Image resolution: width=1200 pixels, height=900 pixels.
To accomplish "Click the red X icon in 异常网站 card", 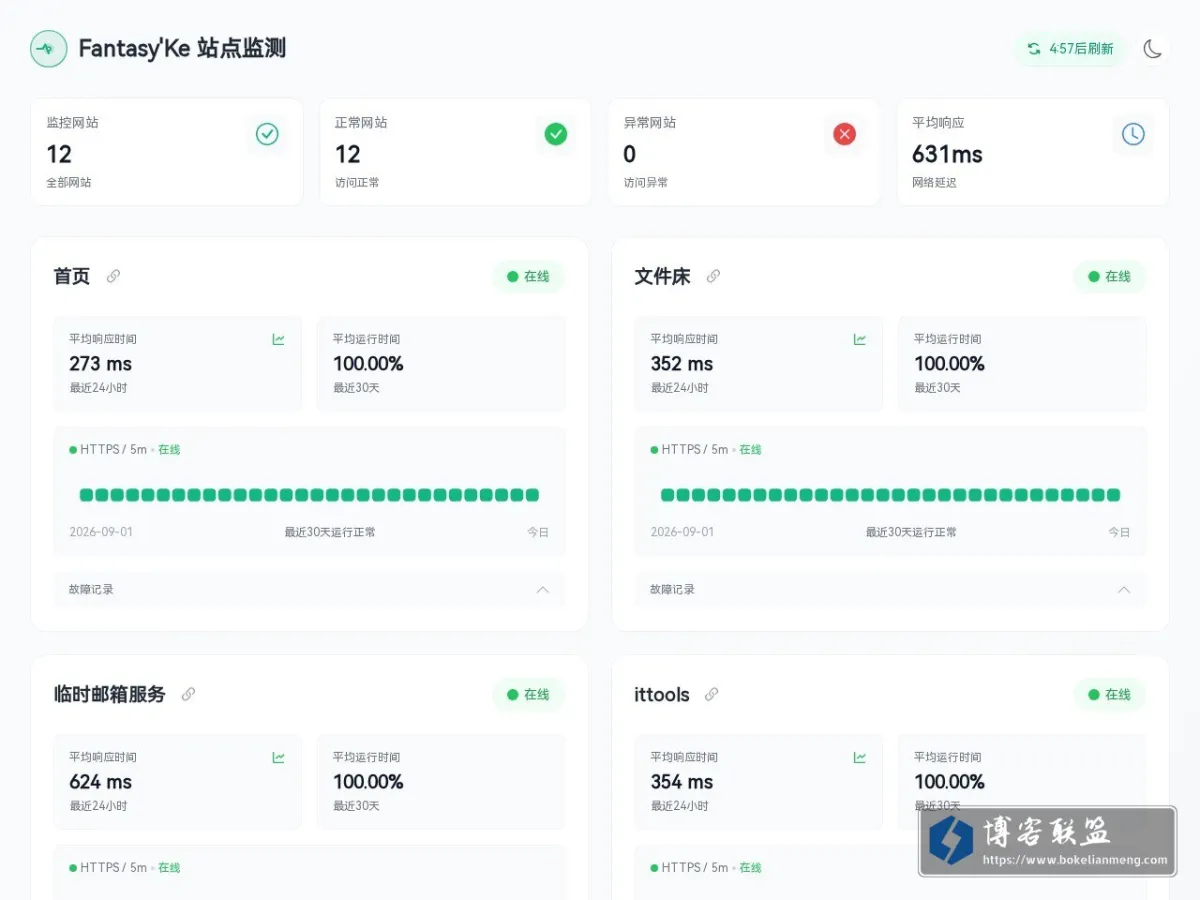I will coord(845,134).
